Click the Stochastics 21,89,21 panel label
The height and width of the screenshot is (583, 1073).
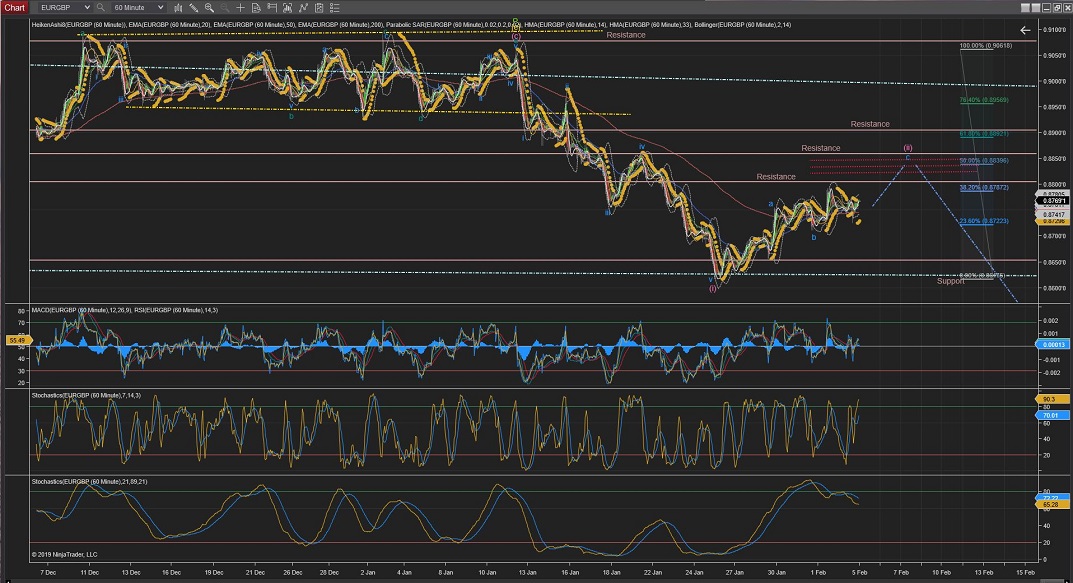pyautogui.click(x=89, y=482)
